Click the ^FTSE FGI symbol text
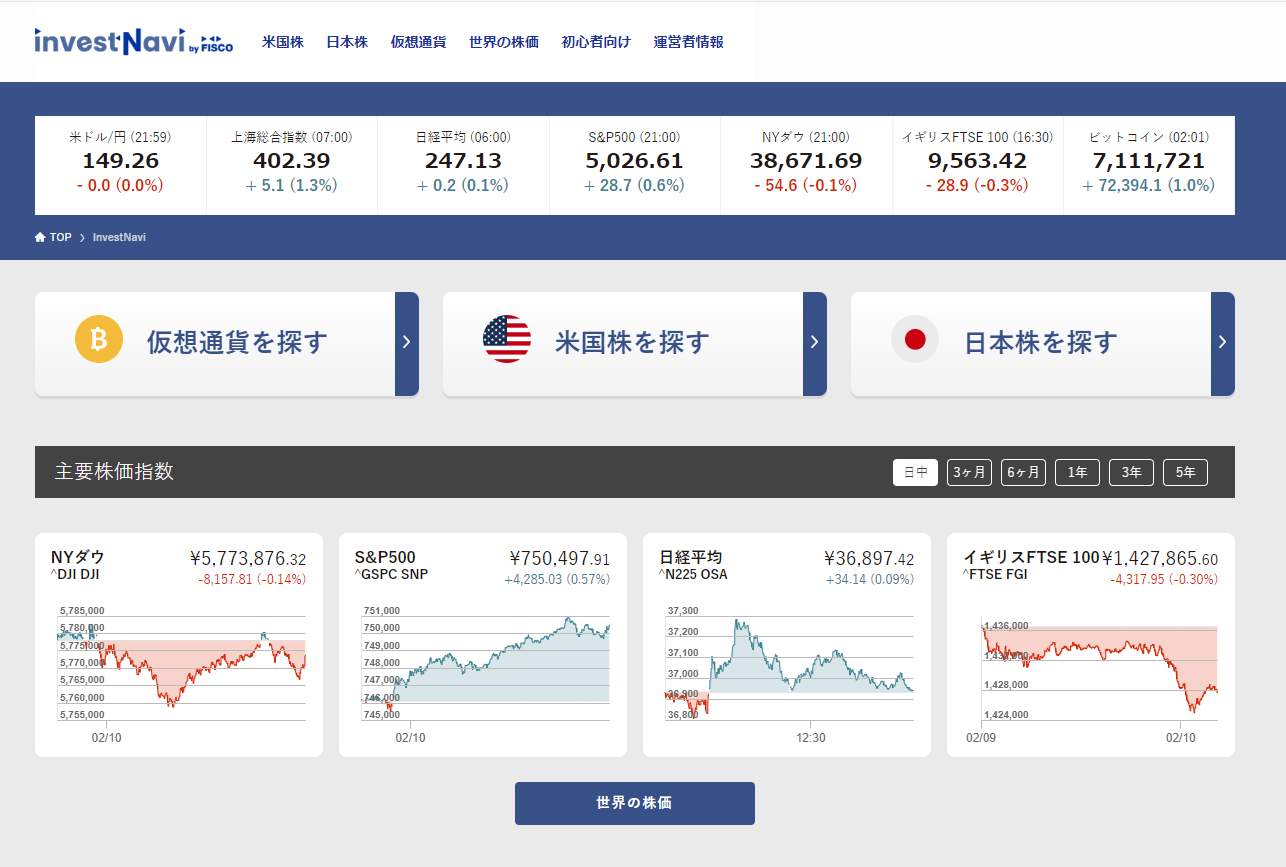 pos(995,575)
